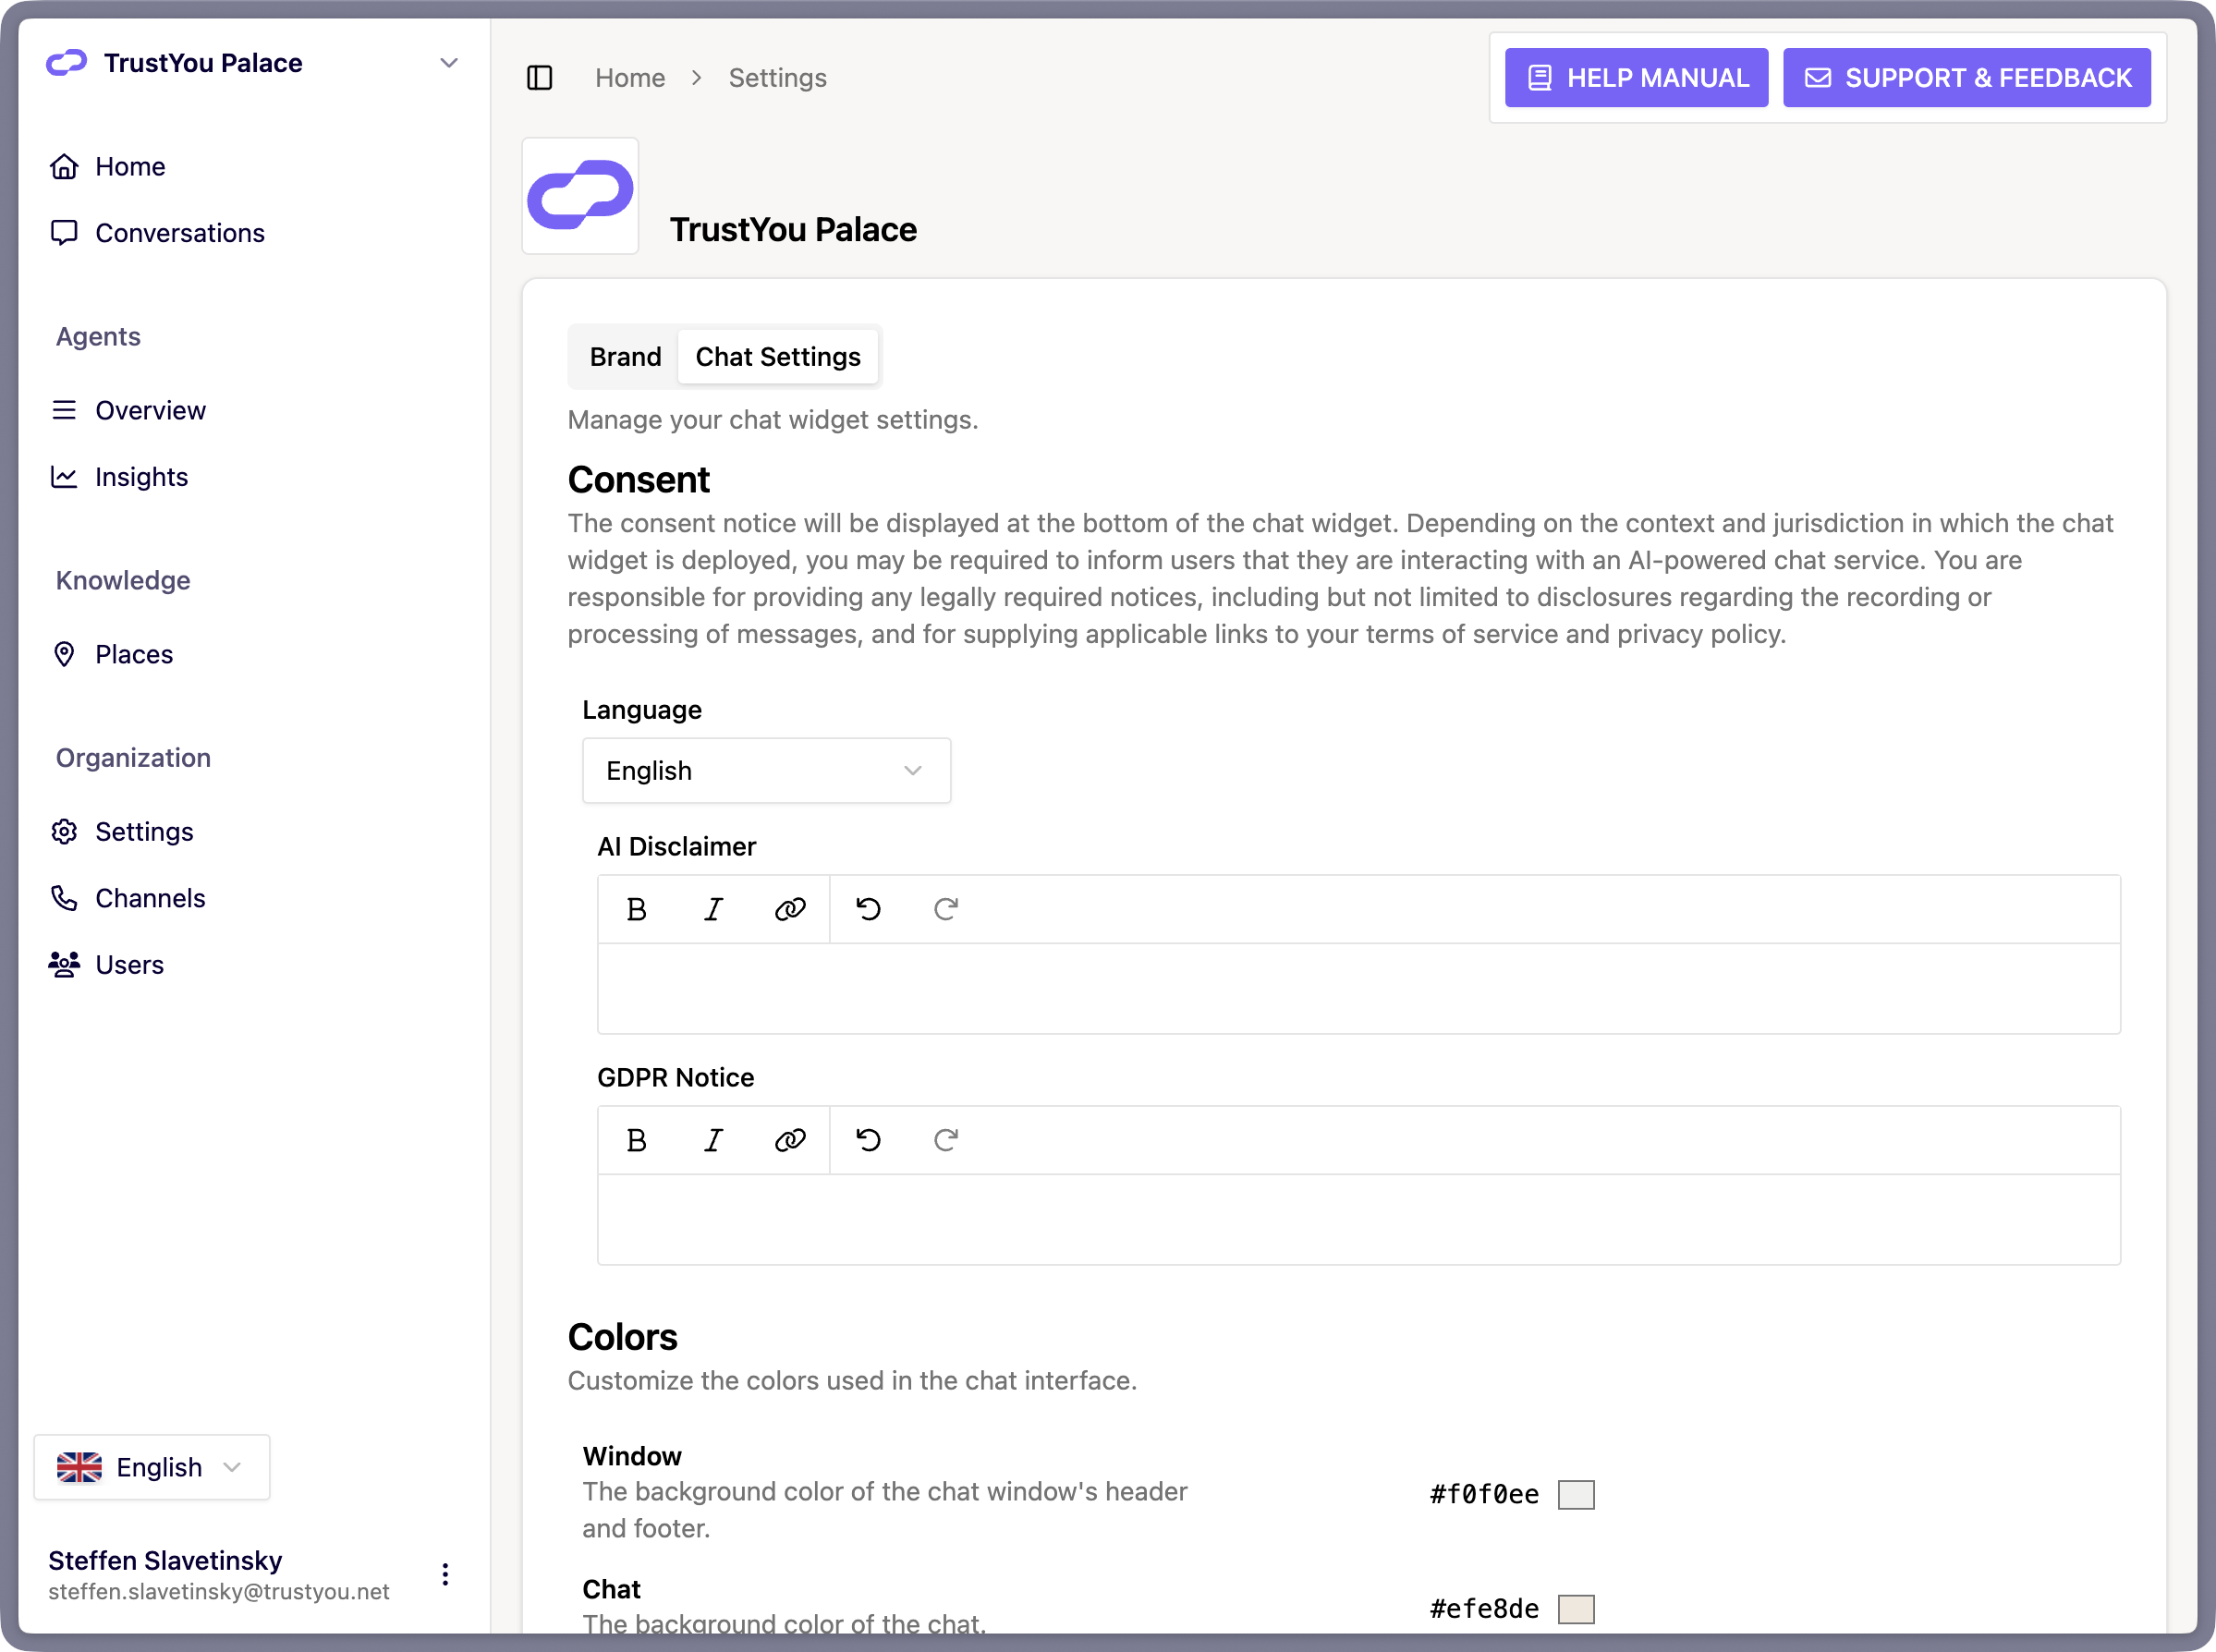
Task: Click the #f0f0ee hex value
Action: click(1484, 1494)
